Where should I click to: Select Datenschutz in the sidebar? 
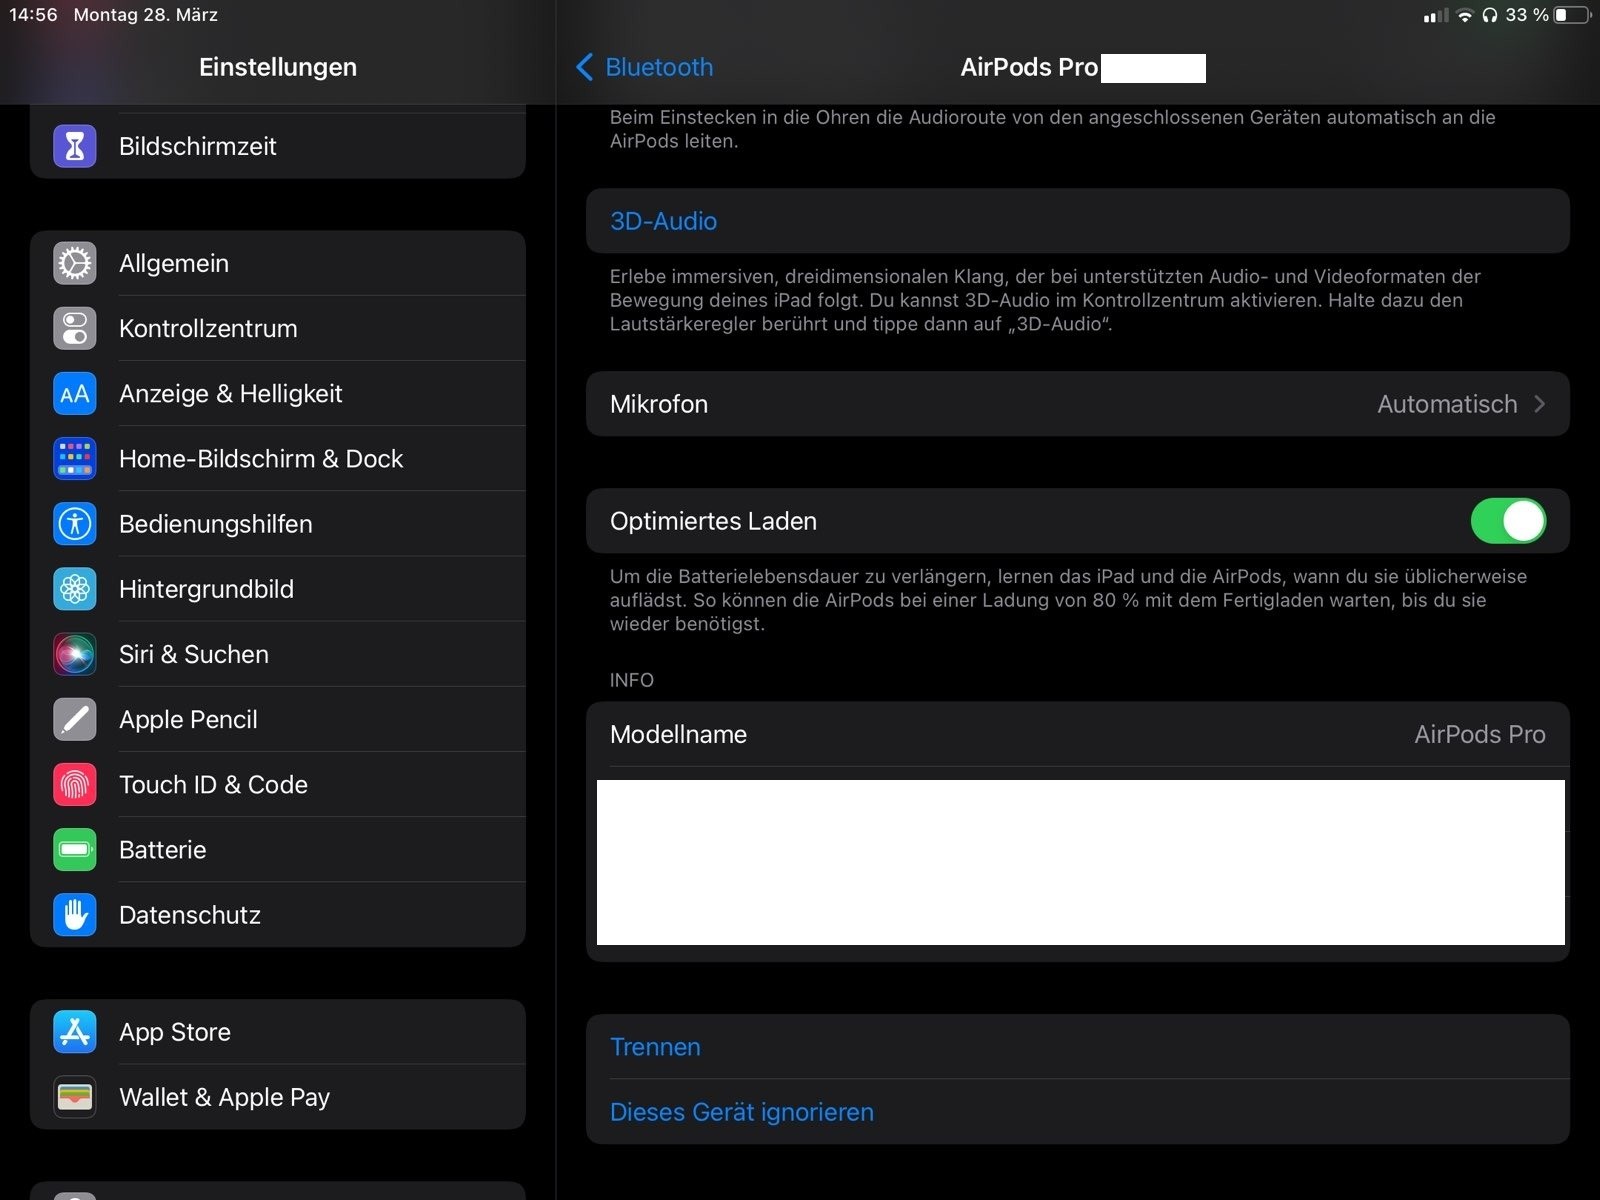(x=190, y=915)
